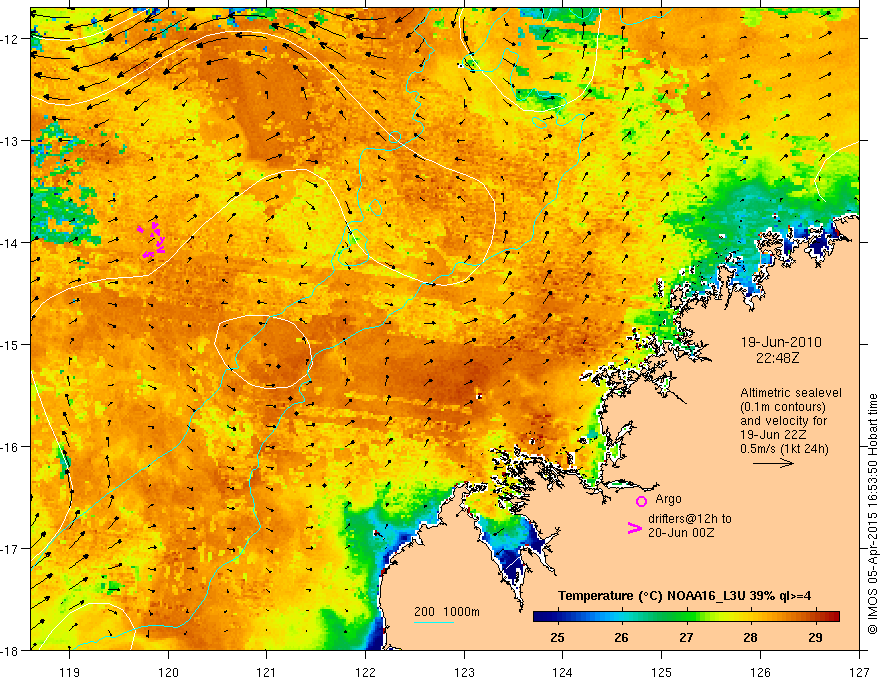
Task: Click the 0.5m/s velocity scale arrow
Action: [x=773, y=463]
